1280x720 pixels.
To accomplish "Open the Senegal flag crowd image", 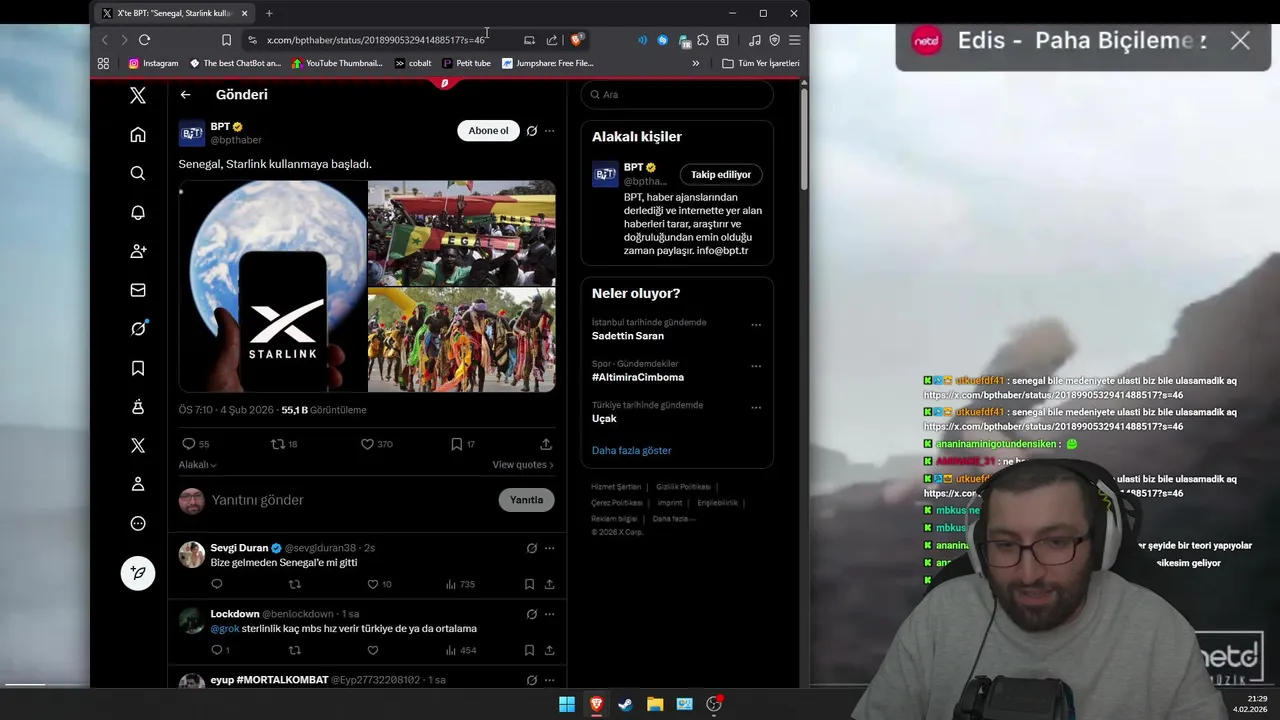I will pyautogui.click(x=462, y=233).
